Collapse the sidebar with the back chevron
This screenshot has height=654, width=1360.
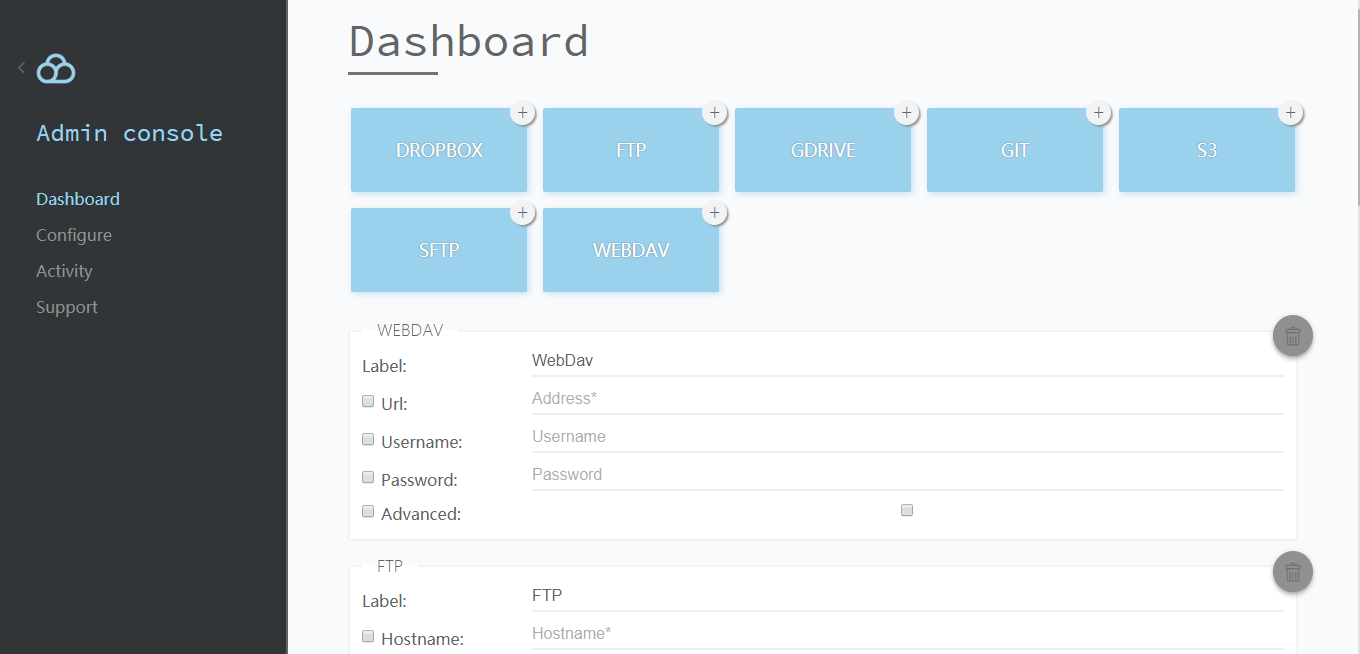pos(21,68)
